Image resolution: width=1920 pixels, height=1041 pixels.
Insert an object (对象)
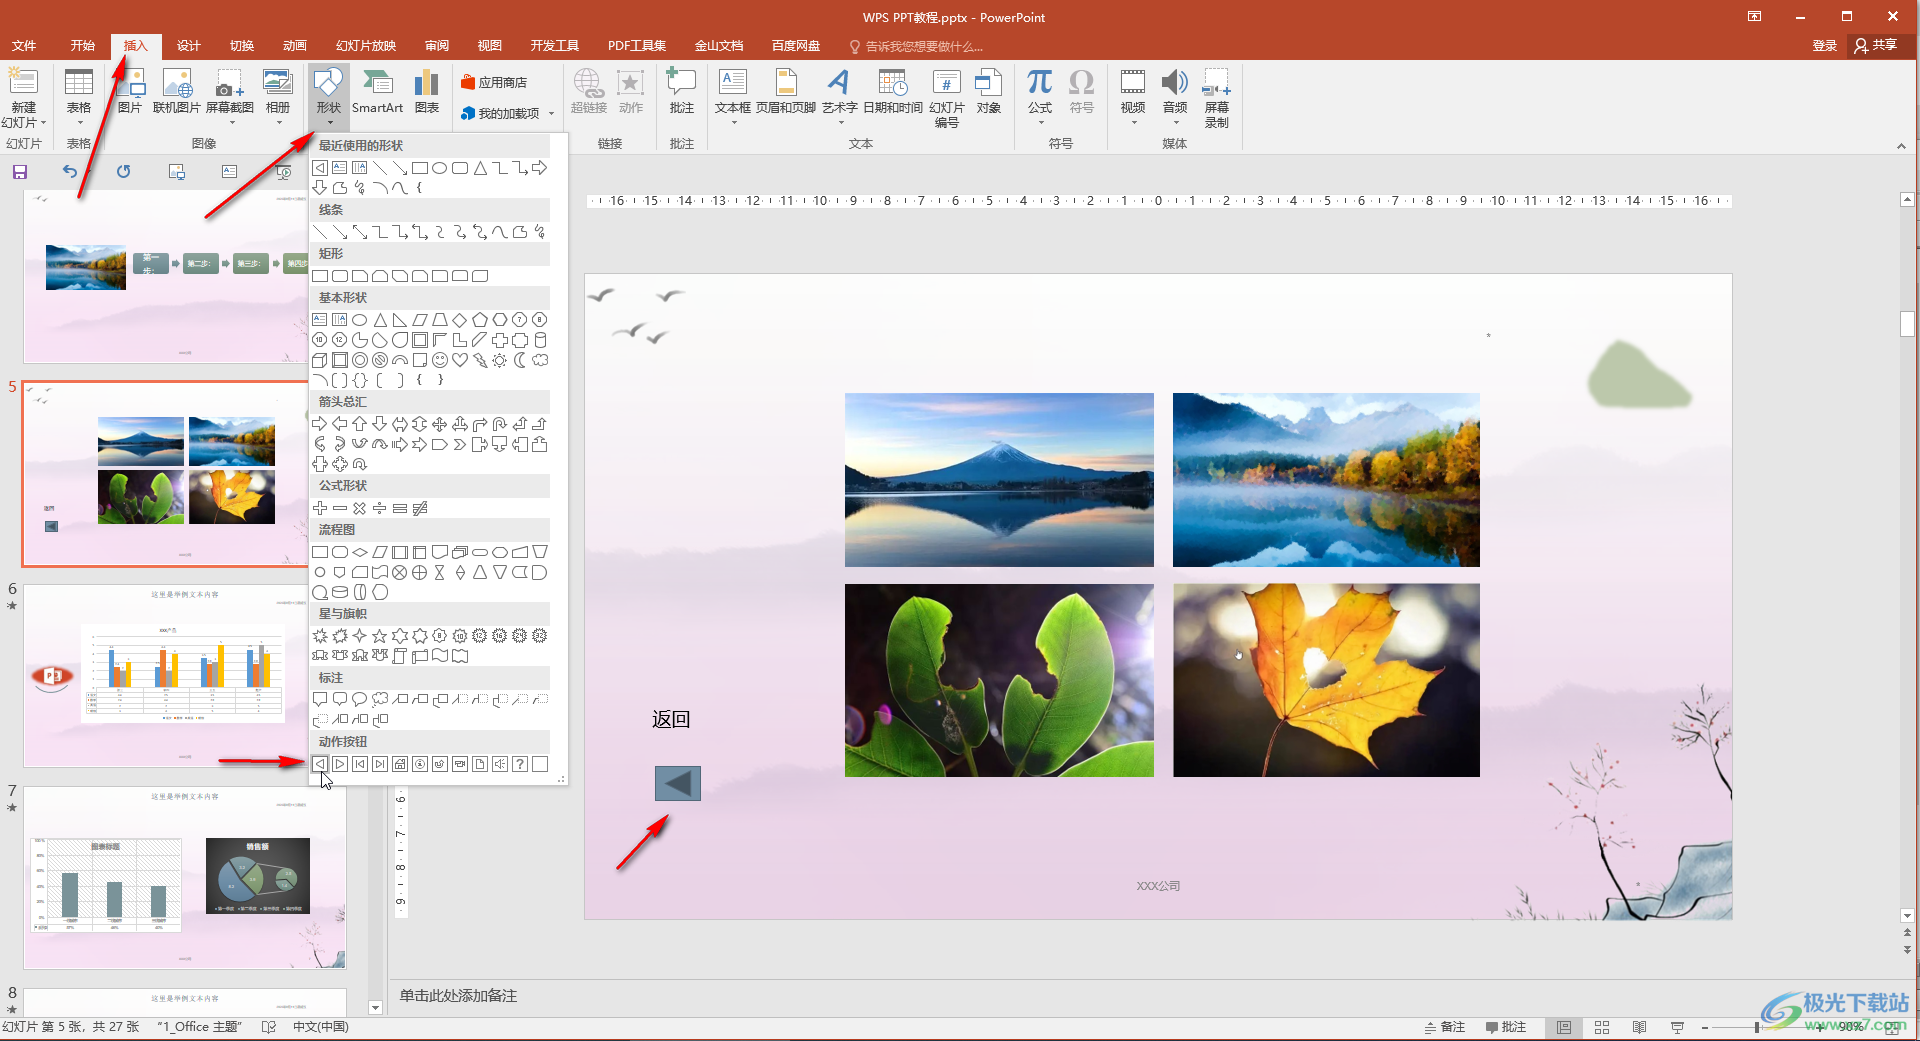click(x=989, y=92)
